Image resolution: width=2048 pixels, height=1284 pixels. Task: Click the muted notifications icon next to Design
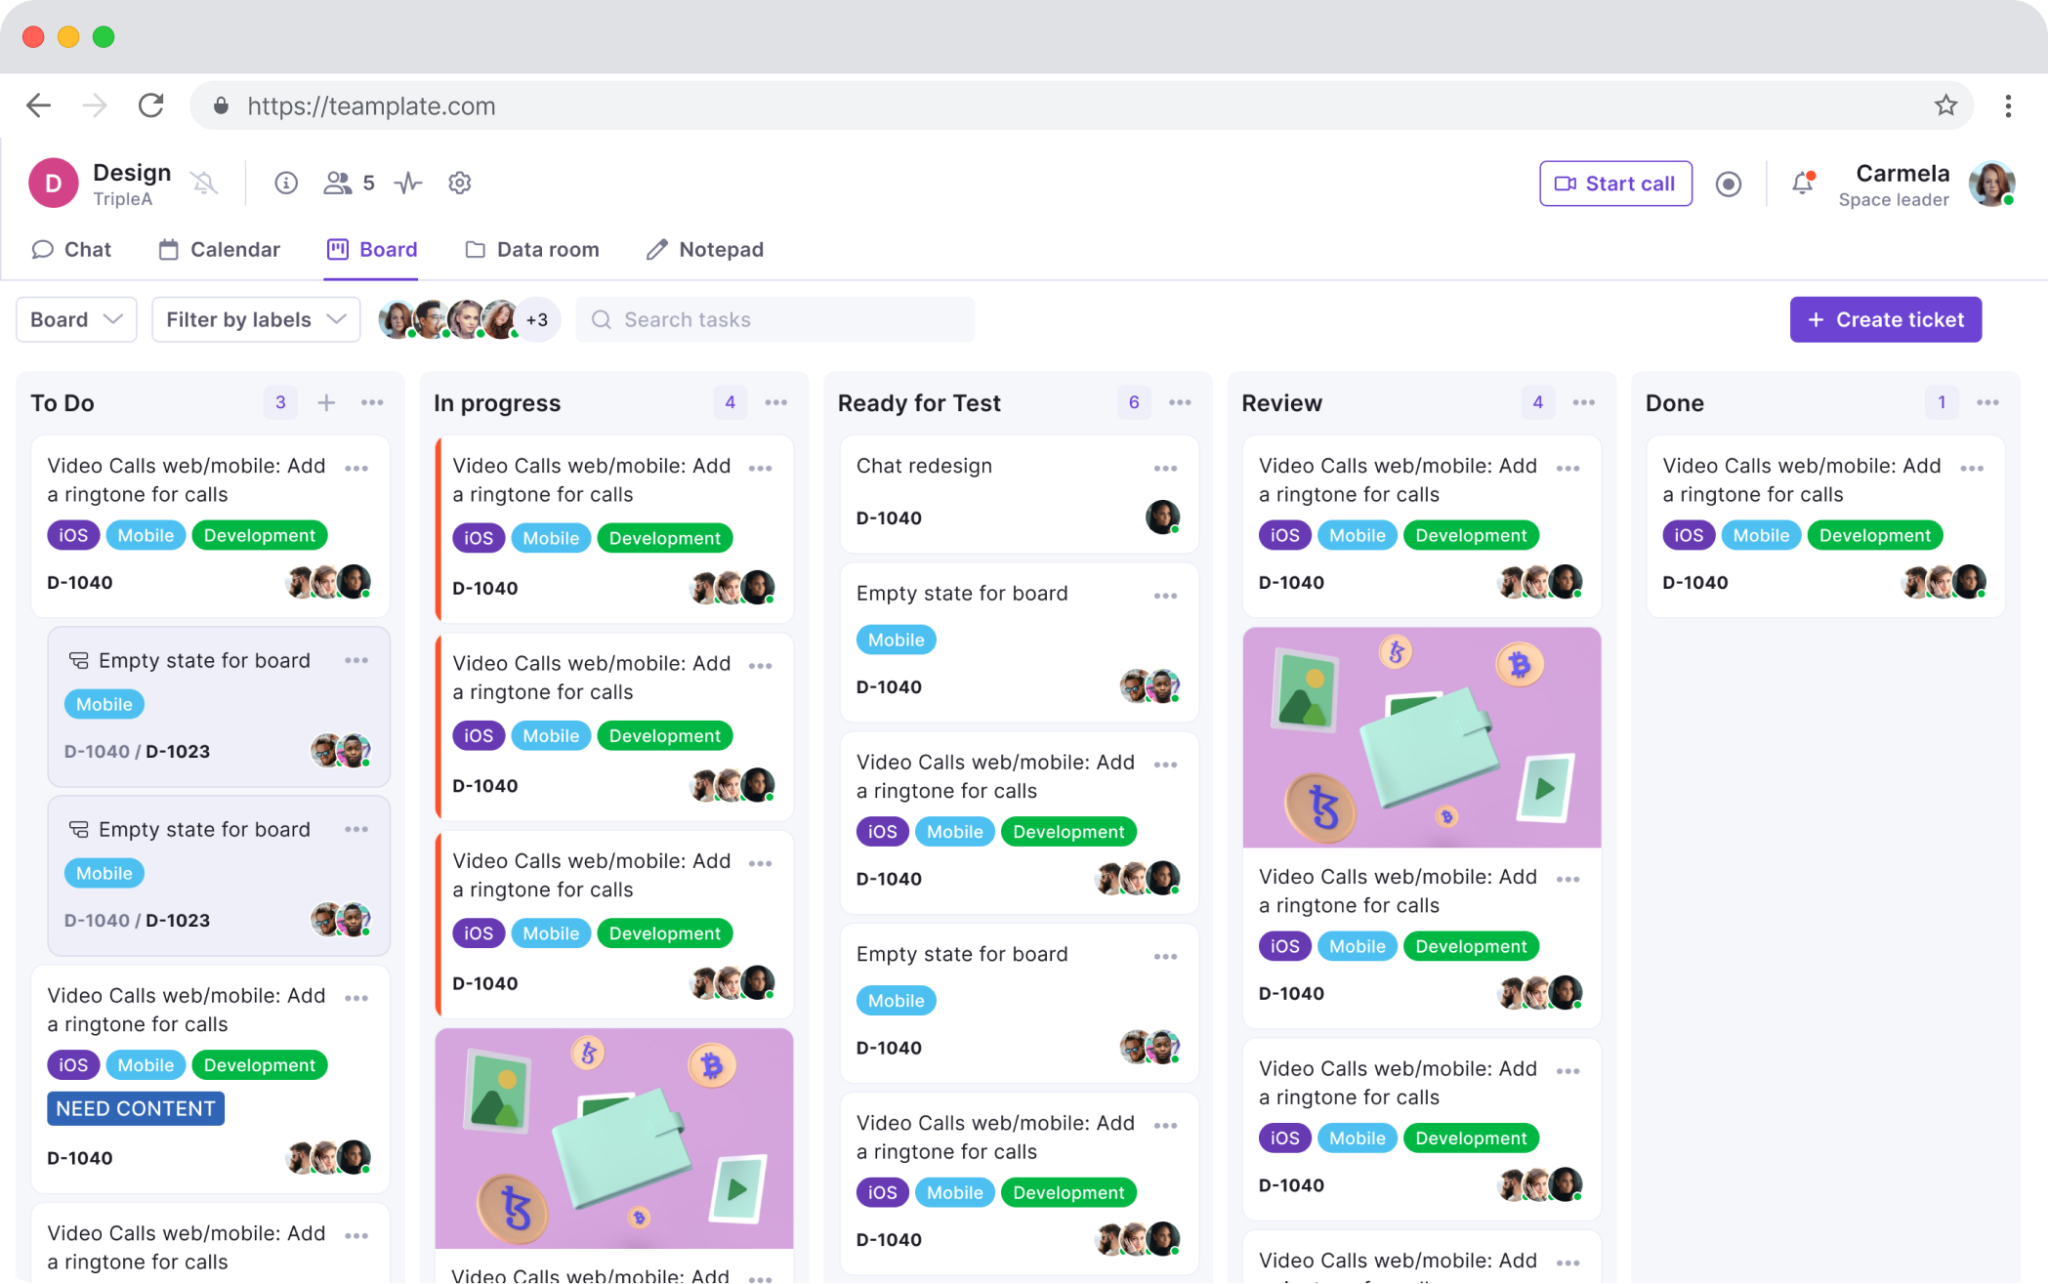click(205, 183)
